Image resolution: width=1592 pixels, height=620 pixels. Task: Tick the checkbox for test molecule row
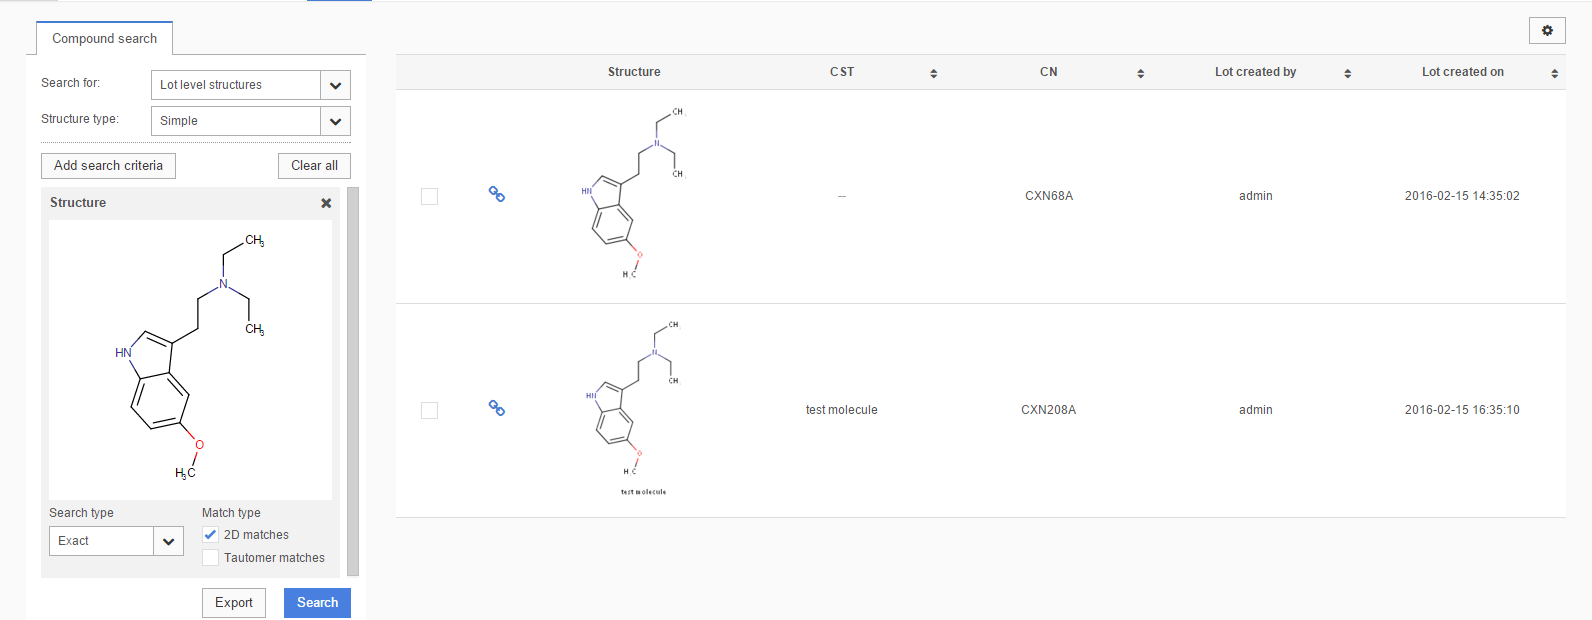(430, 411)
